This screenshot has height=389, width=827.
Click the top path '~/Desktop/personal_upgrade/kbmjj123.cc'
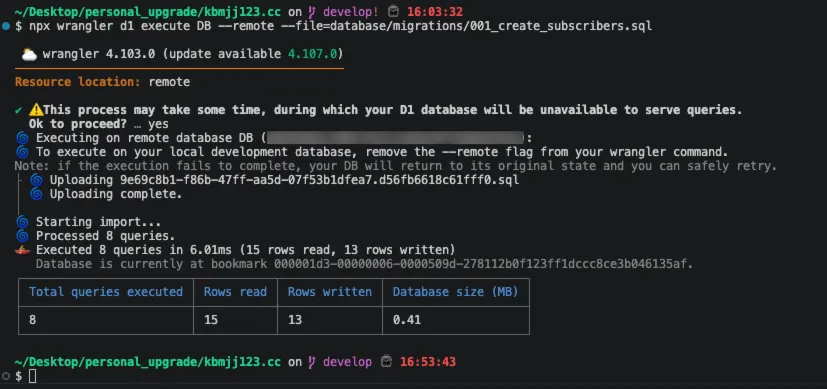coord(148,12)
